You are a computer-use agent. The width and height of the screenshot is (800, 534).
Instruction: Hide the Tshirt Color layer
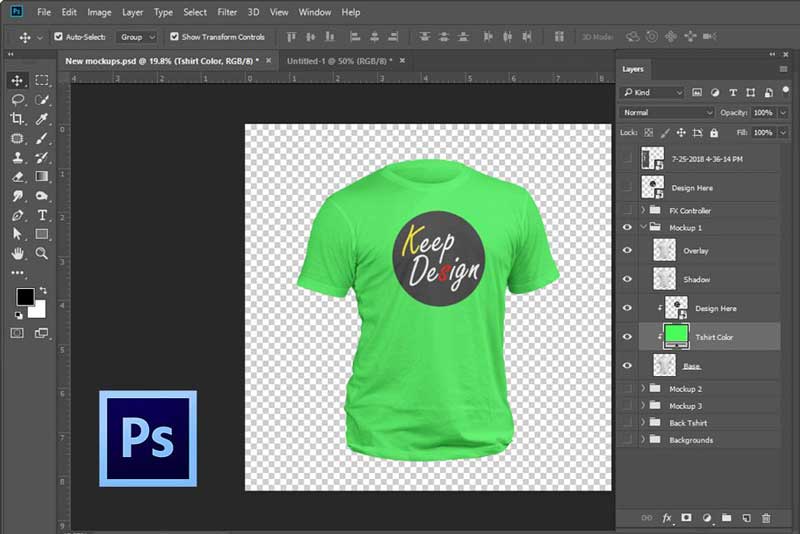pos(627,337)
